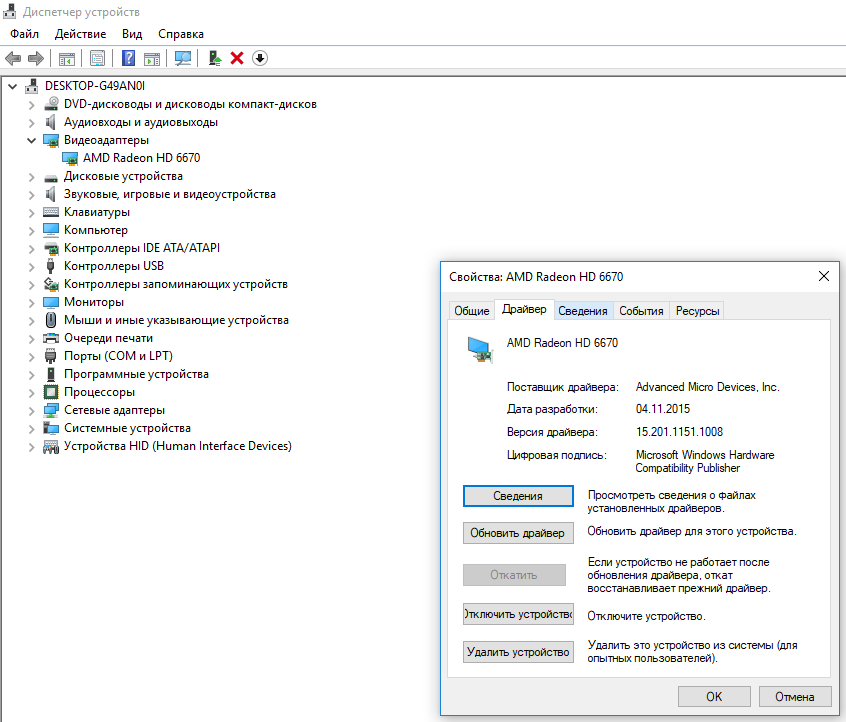This screenshot has height=722, width=846.
Task: Expand Контроллеры IDE ATA/ATAPI
Action: (x=31, y=249)
